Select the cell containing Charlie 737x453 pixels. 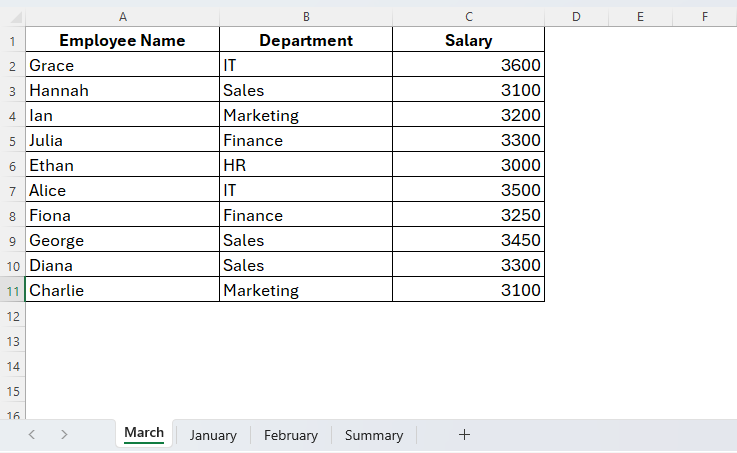123,290
